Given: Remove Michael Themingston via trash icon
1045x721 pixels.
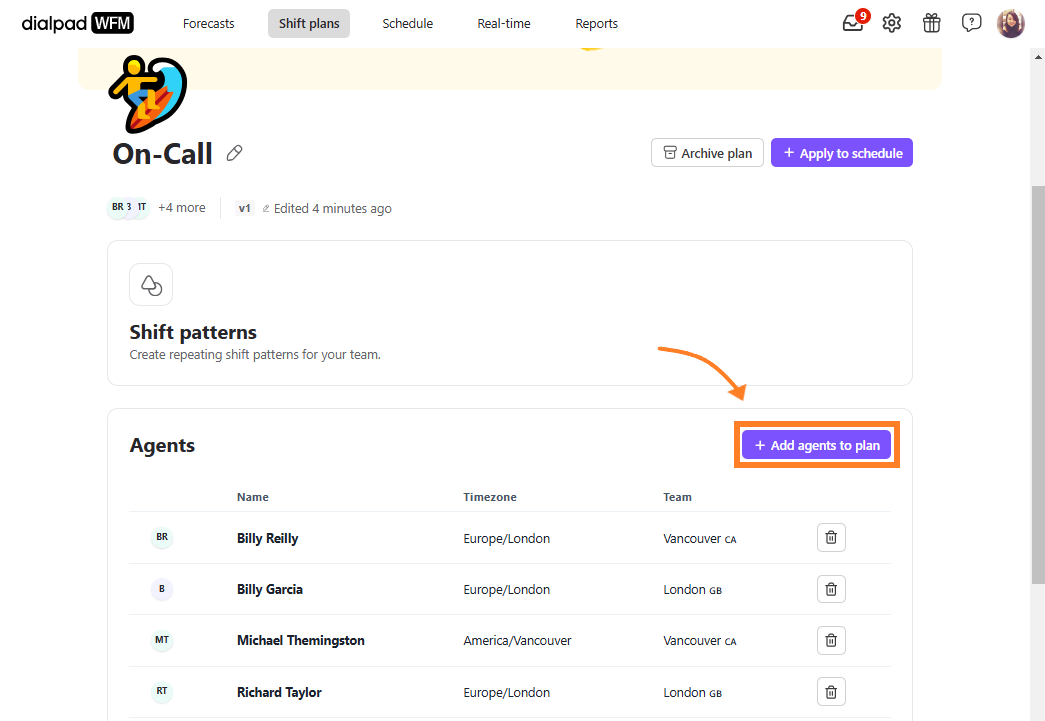Looking at the screenshot, I should click(x=831, y=640).
